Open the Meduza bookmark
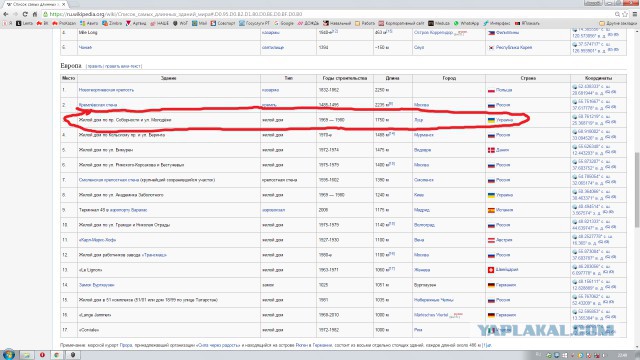640x360 pixels. point(439,23)
